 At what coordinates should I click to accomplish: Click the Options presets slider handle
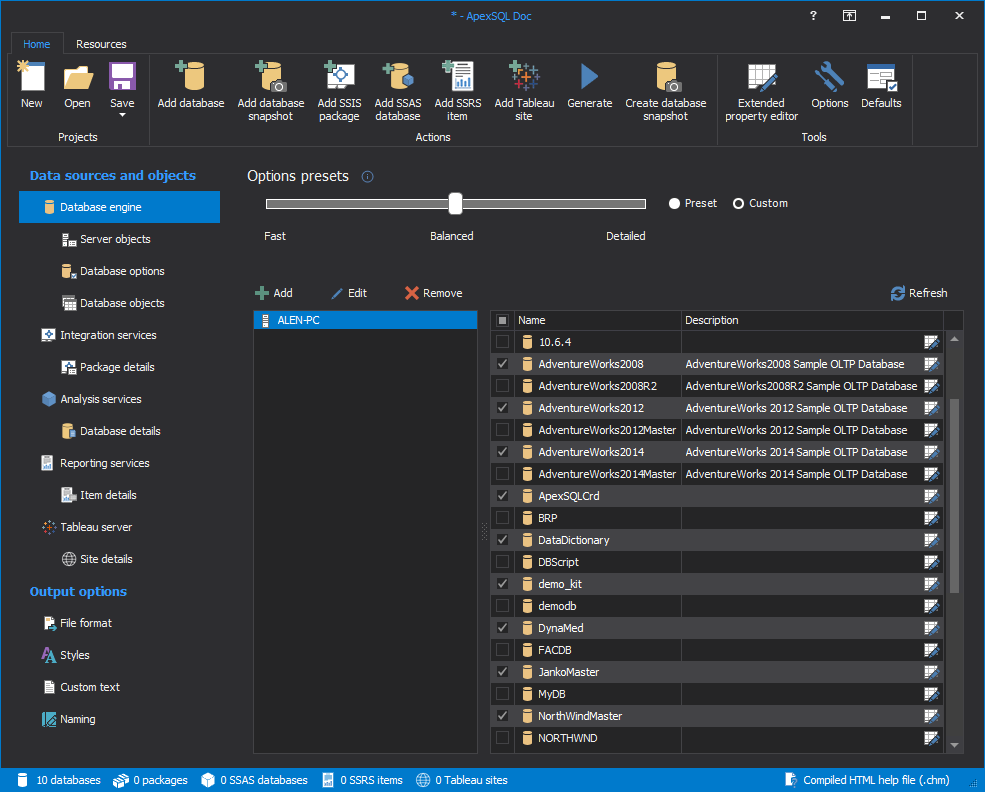pyautogui.click(x=455, y=203)
